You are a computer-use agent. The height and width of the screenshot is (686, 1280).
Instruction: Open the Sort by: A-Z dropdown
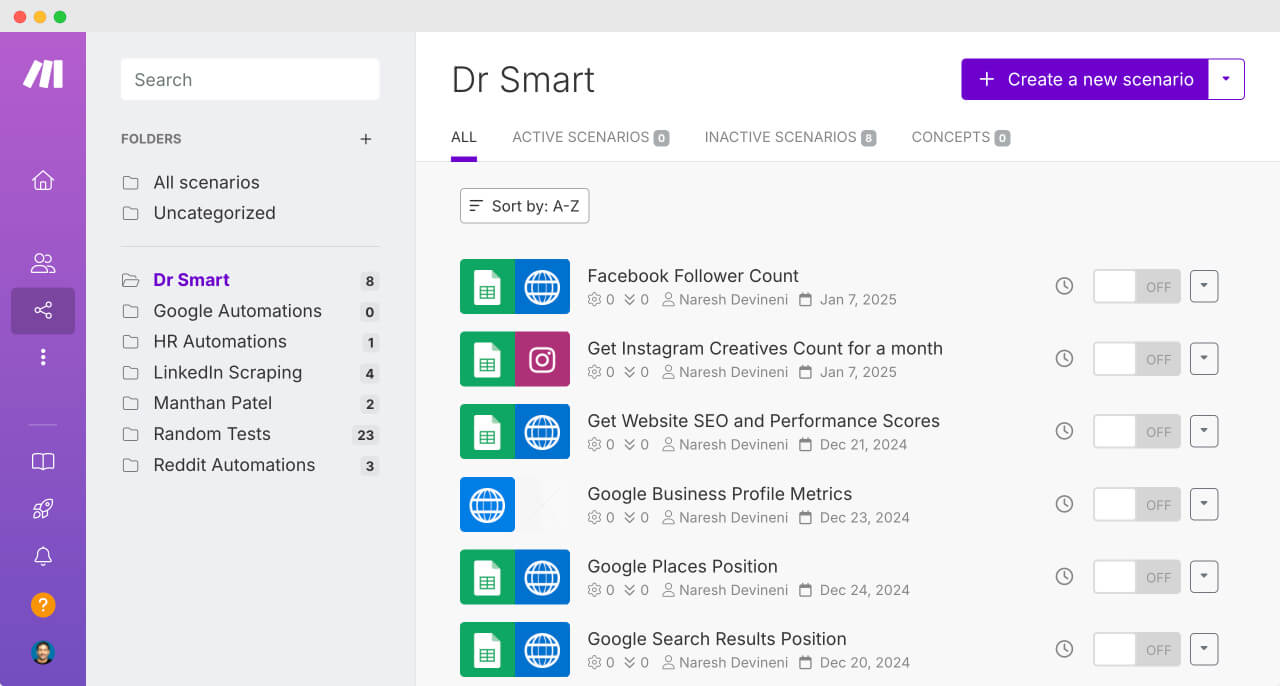tap(524, 206)
